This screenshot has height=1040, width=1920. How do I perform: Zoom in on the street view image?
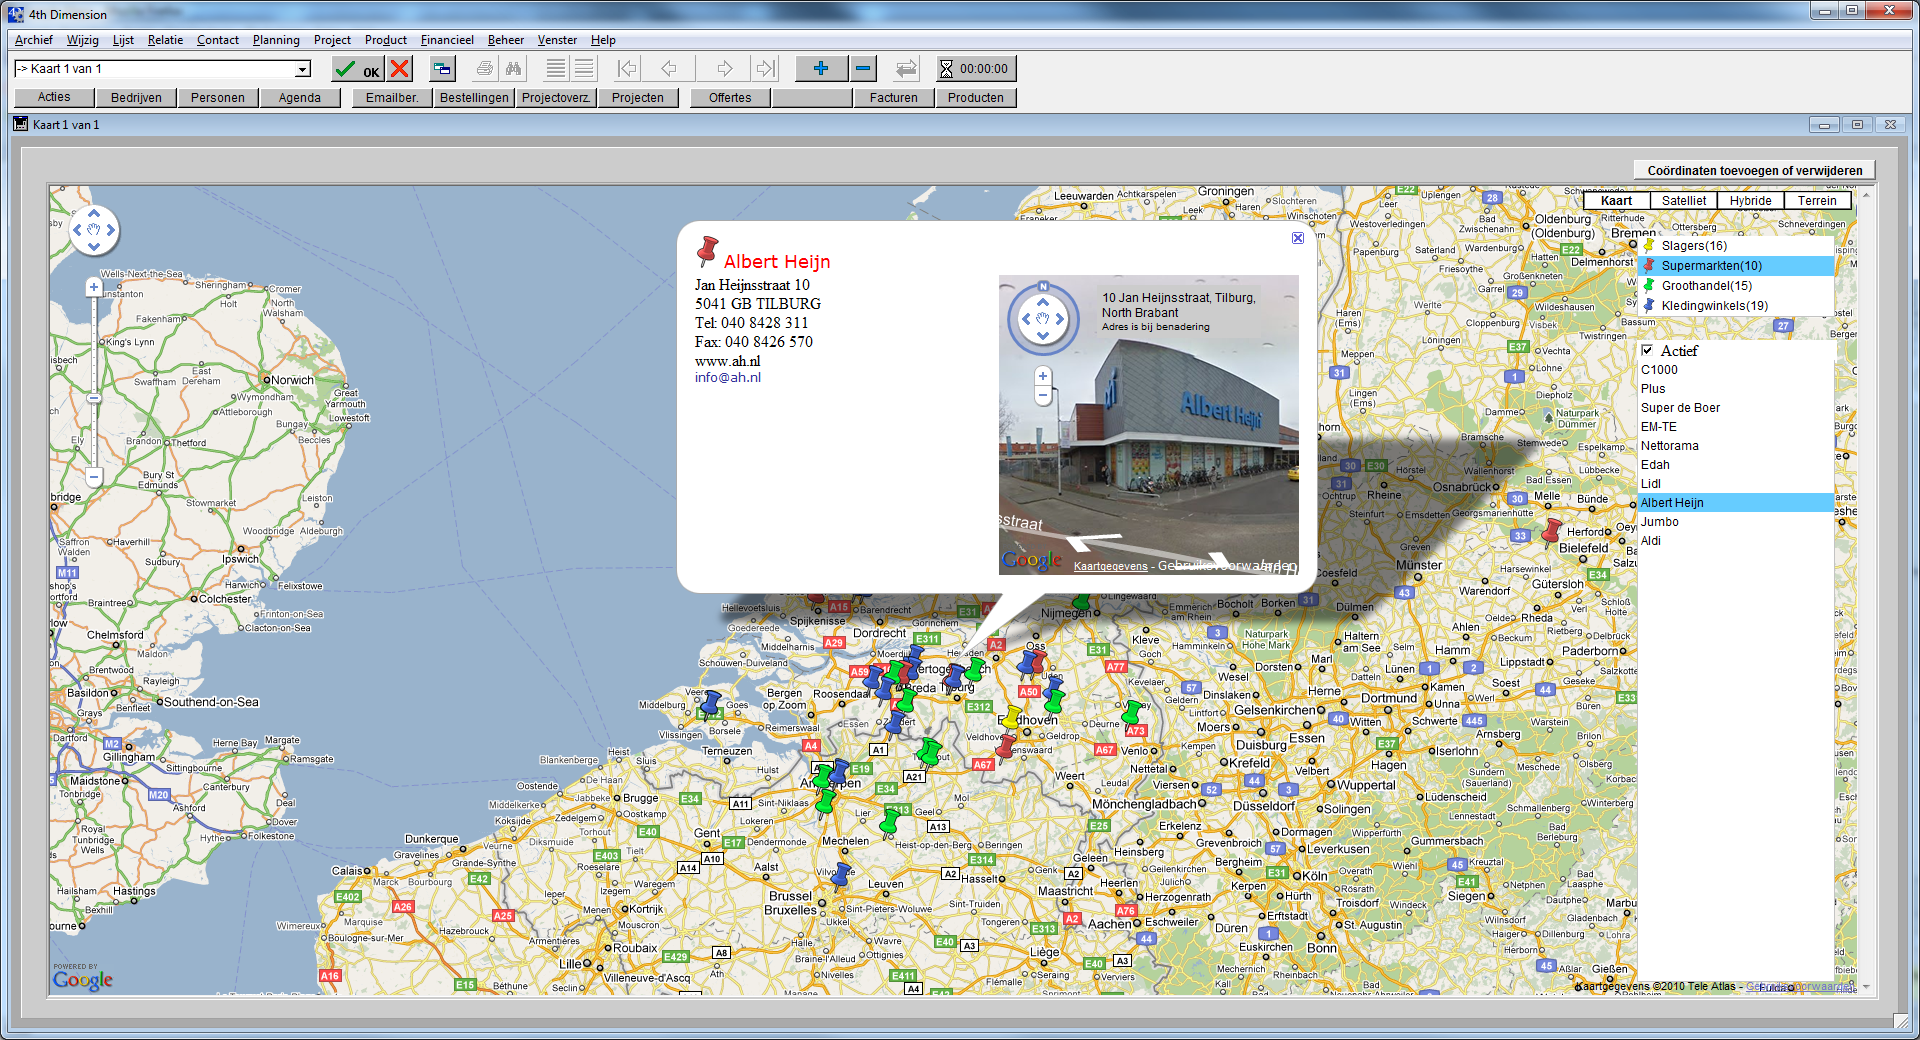[1043, 376]
